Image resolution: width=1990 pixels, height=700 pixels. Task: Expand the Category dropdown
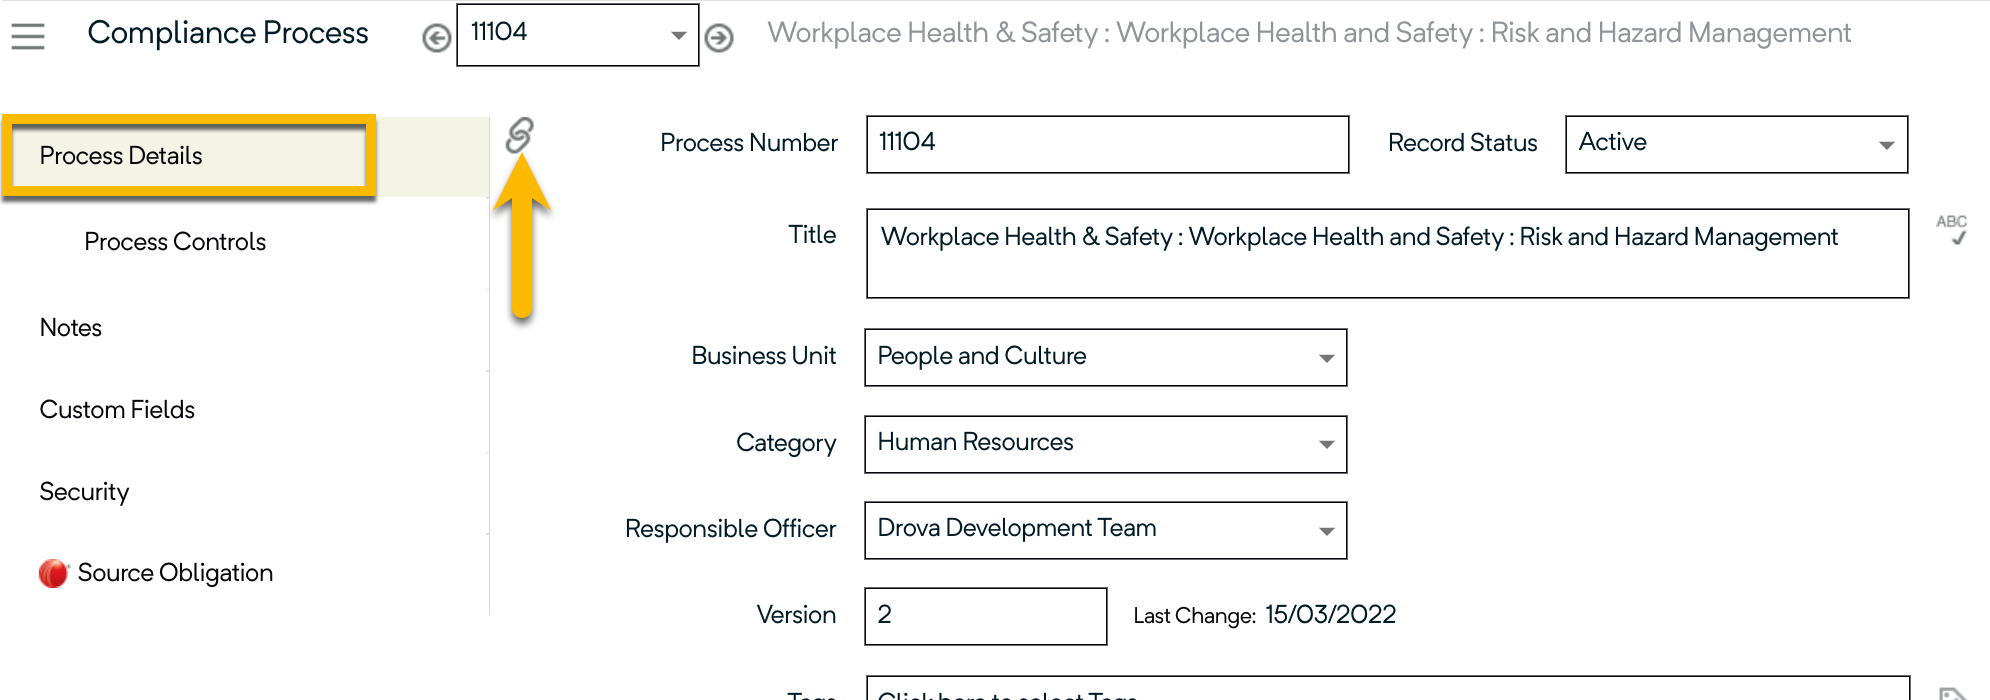click(x=1326, y=444)
